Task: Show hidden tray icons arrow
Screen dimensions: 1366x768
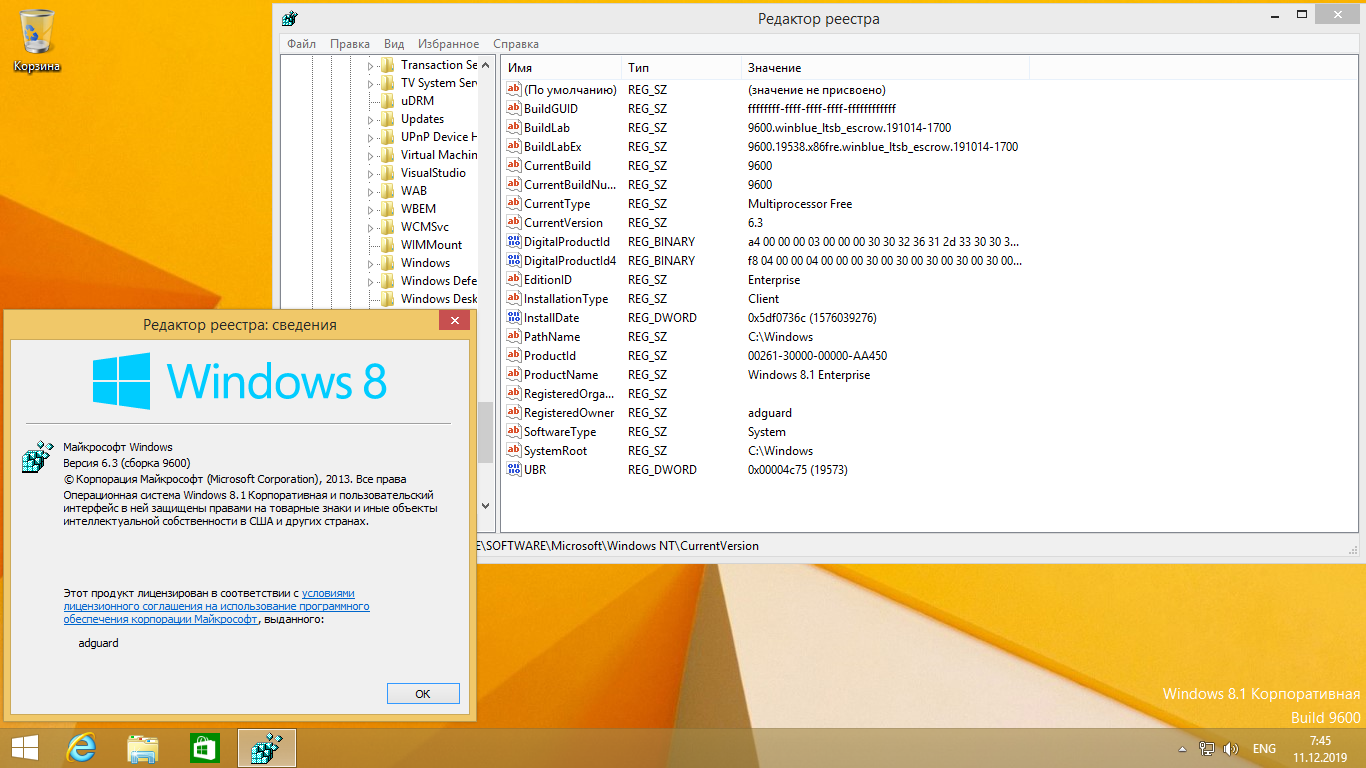Action: [x=1183, y=749]
